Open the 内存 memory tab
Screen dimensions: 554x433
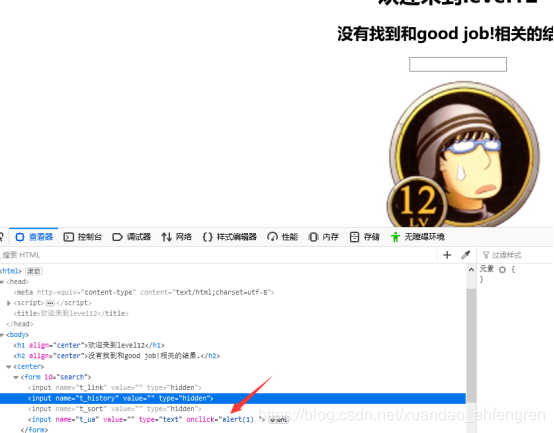324,237
